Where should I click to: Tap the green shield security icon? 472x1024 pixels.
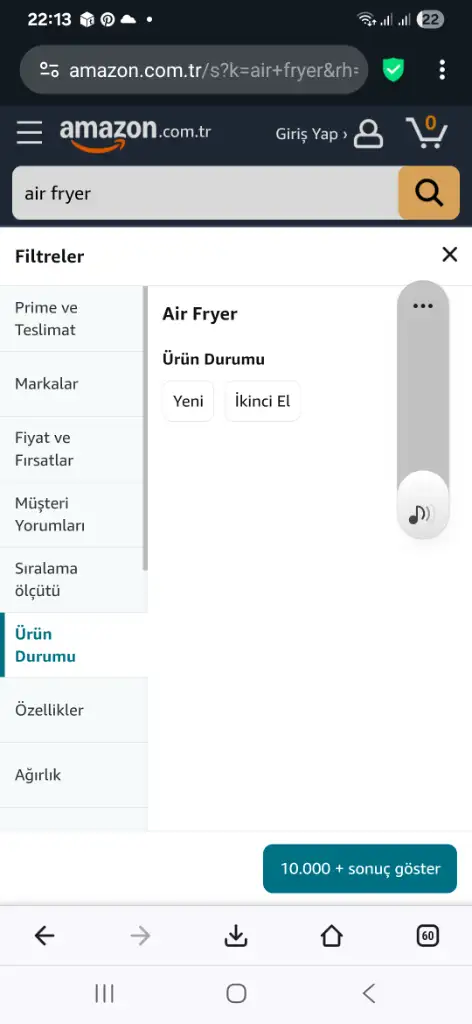393,70
